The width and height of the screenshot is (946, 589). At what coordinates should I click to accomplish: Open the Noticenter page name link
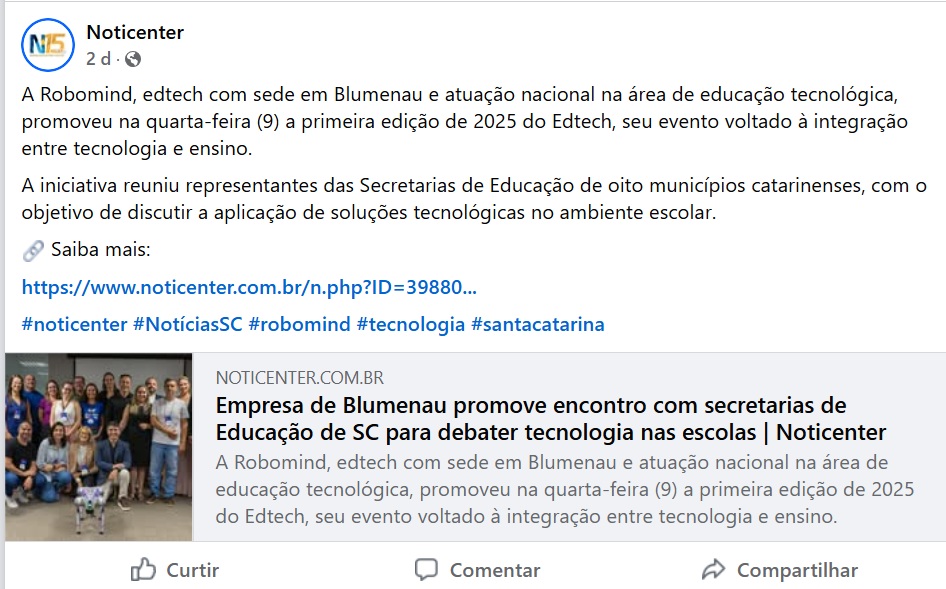coord(135,32)
